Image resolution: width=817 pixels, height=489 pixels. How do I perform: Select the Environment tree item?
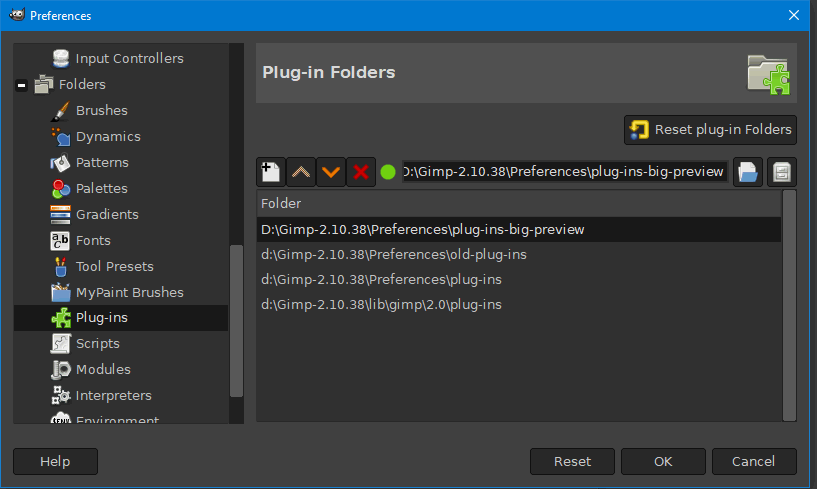click(117, 419)
